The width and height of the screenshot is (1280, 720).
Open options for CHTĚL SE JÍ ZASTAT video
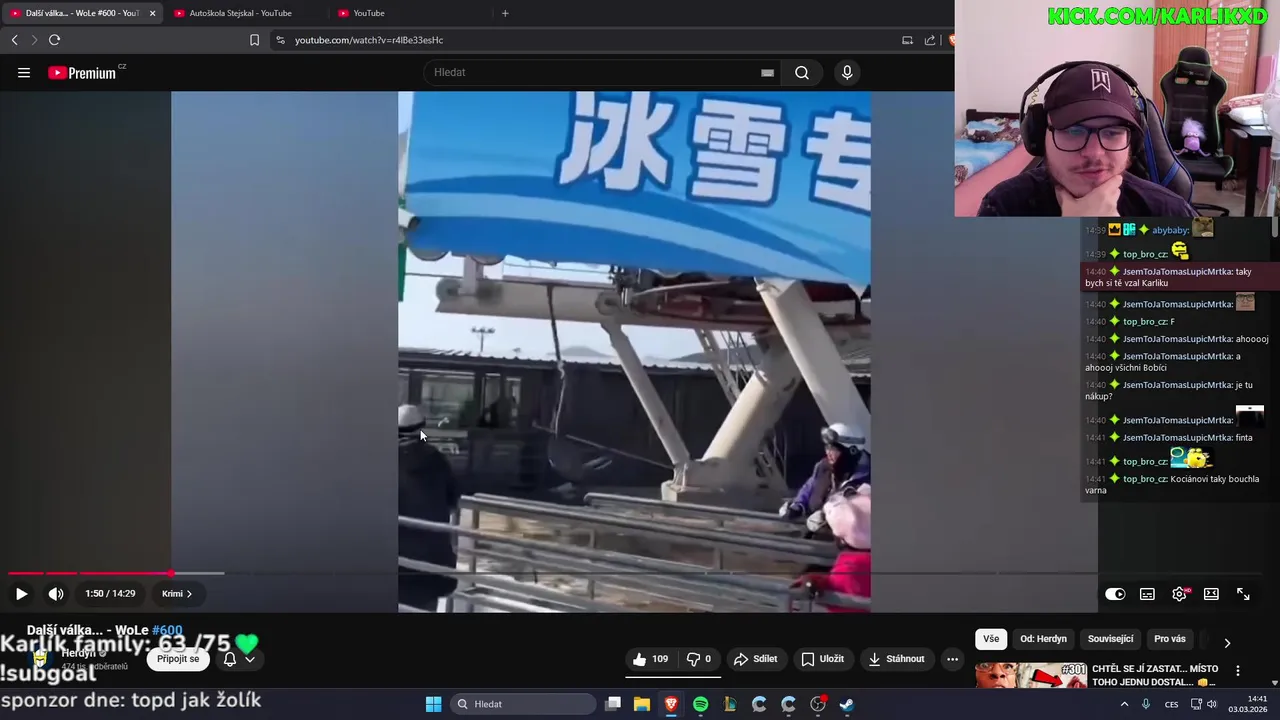(1238, 671)
